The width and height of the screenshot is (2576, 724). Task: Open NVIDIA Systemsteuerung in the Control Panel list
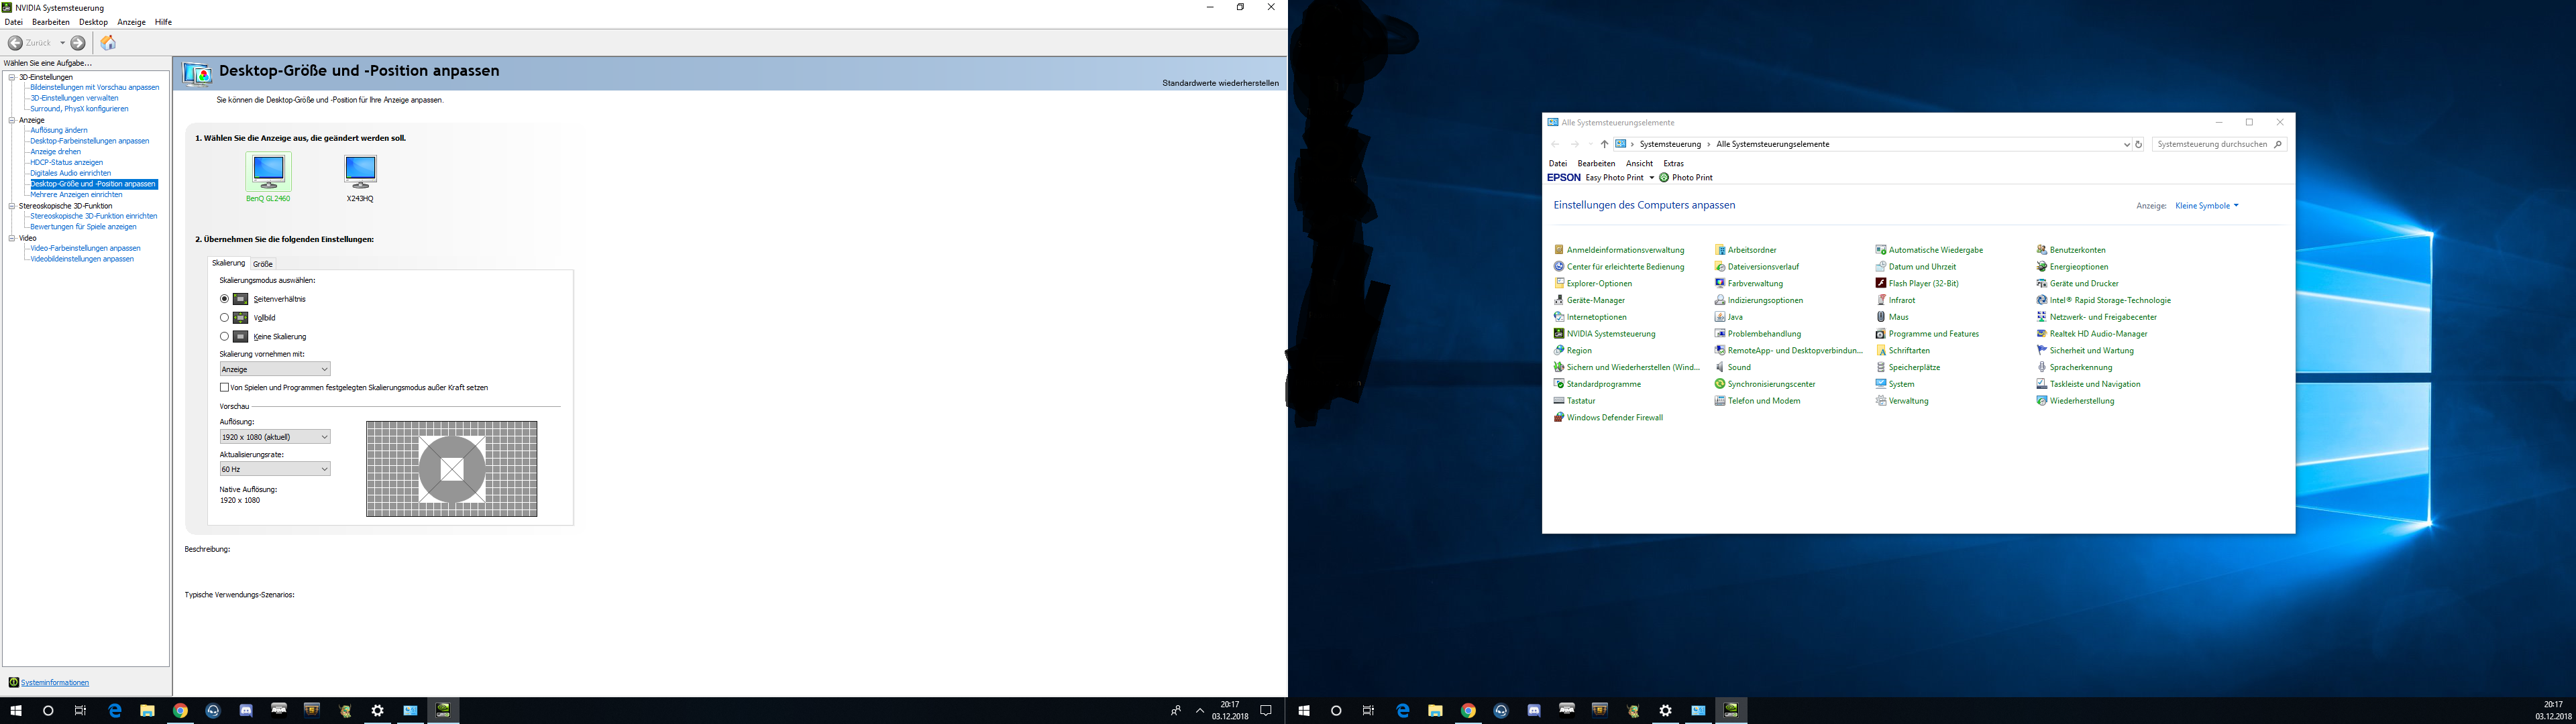click(x=1610, y=334)
